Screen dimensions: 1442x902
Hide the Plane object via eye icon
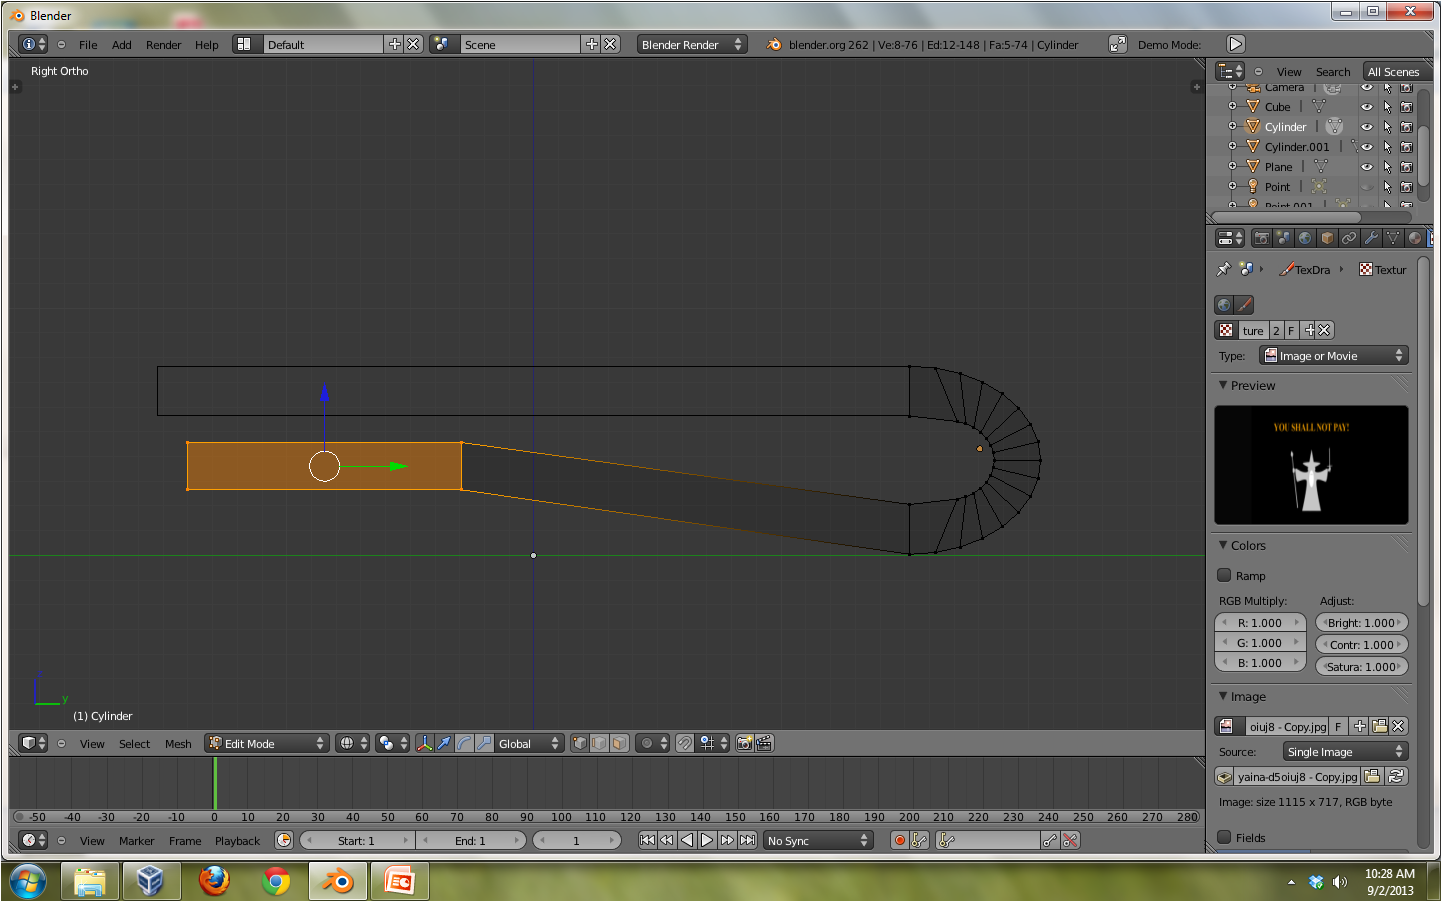pyautogui.click(x=1367, y=167)
